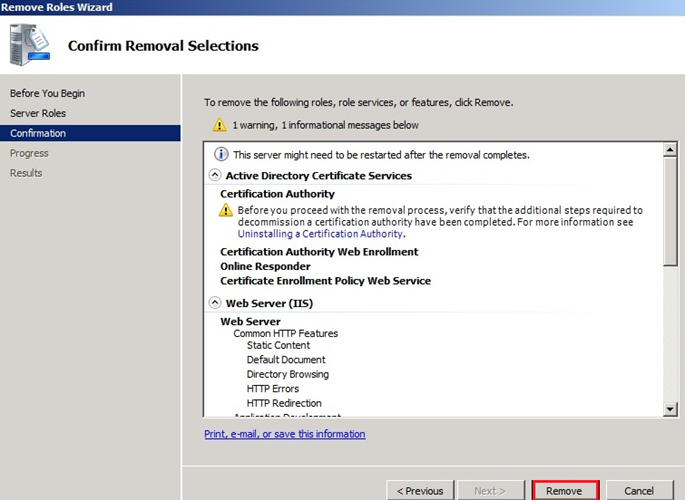Screen dimensions: 685x500
Task: Open the Before You Begin step
Action: [47, 93]
